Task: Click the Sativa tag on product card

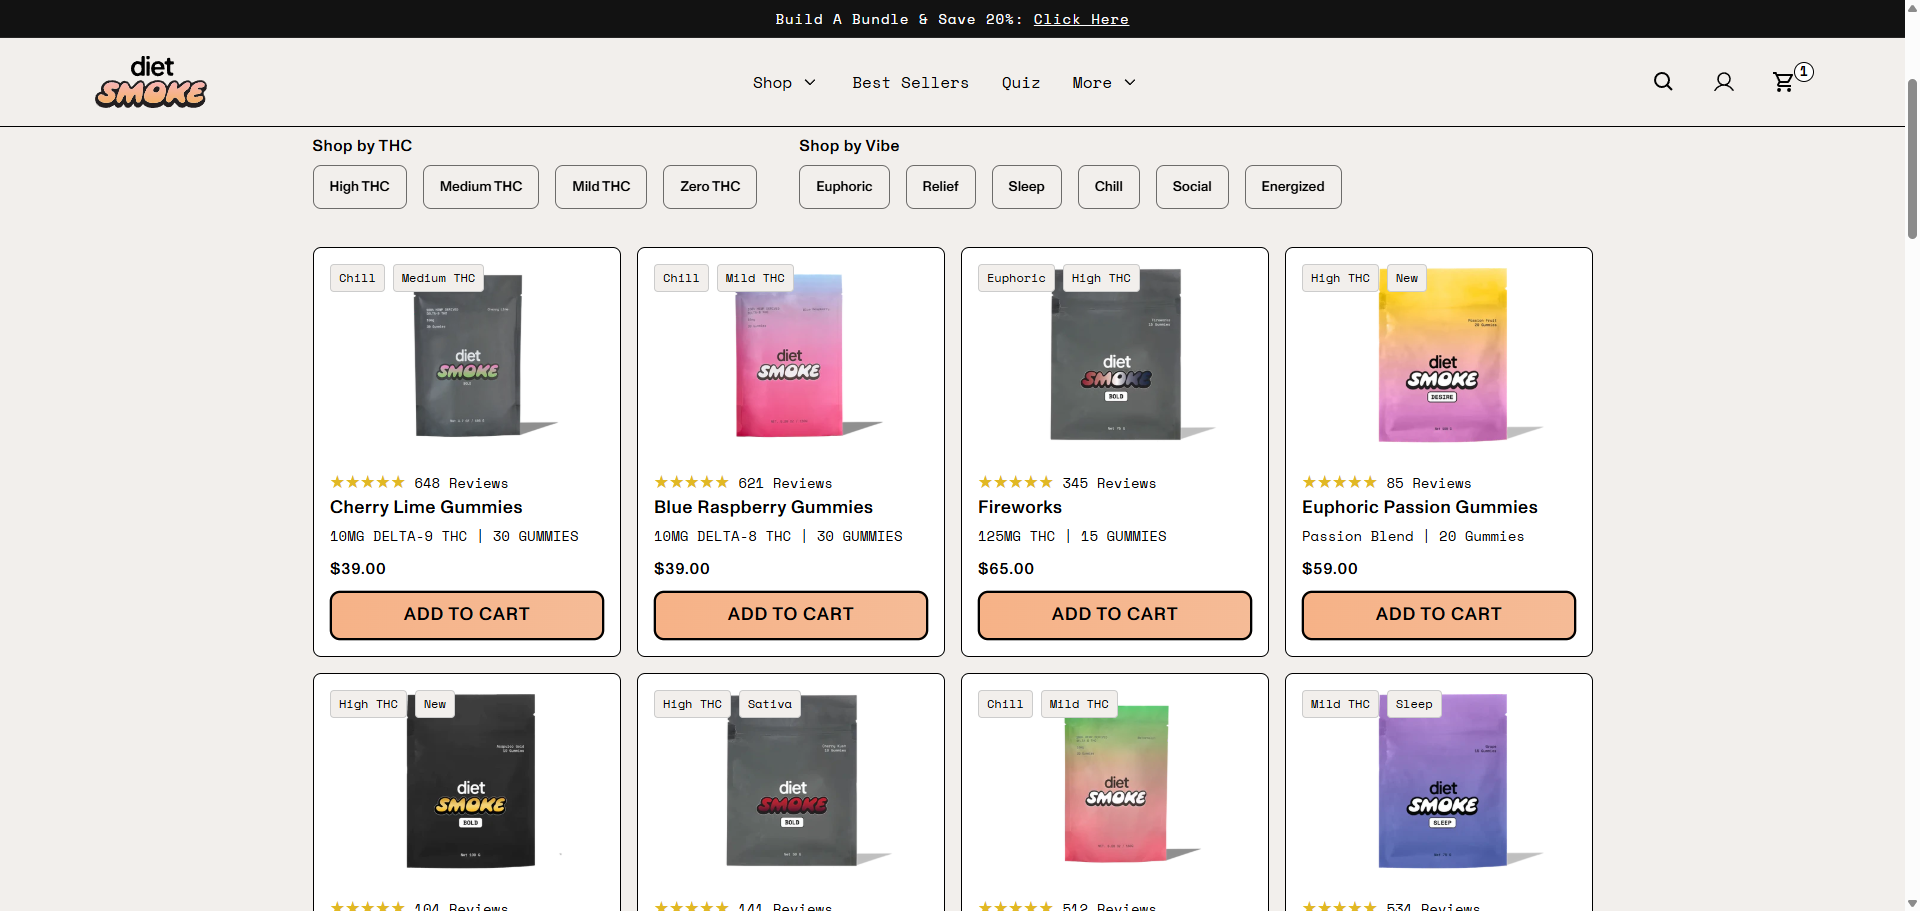Action: tap(770, 705)
